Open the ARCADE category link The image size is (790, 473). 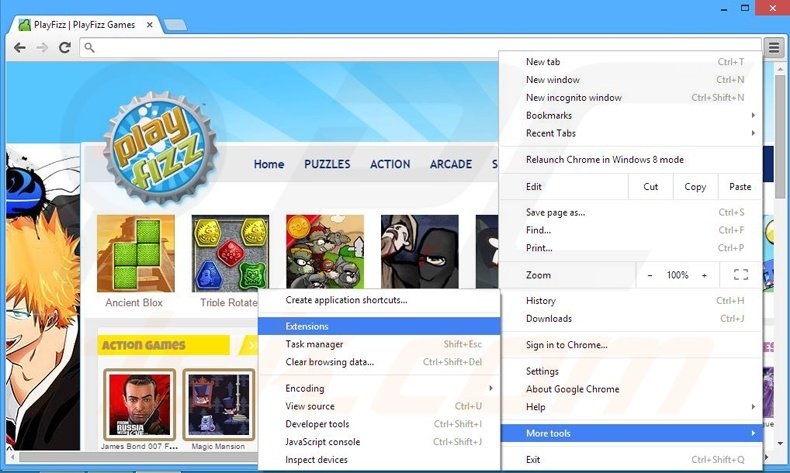coord(450,164)
